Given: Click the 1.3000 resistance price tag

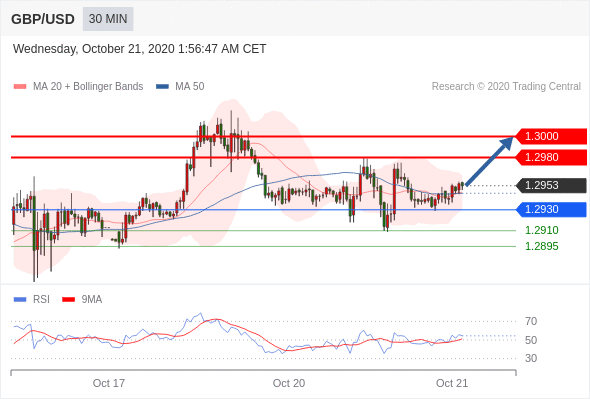Looking at the screenshot, I should [550, 136].
